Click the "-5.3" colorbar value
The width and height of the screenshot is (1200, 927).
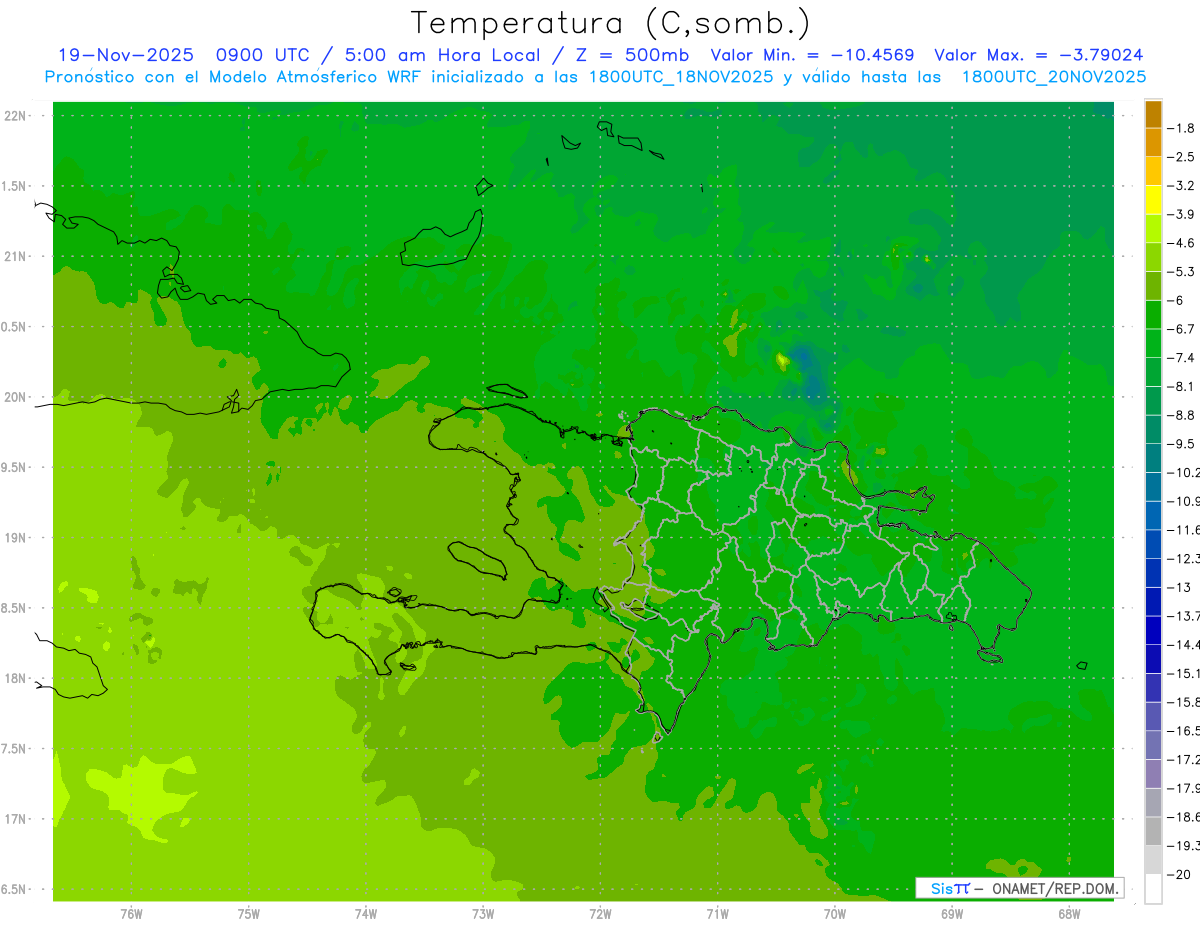click(x=1181, y=271)
